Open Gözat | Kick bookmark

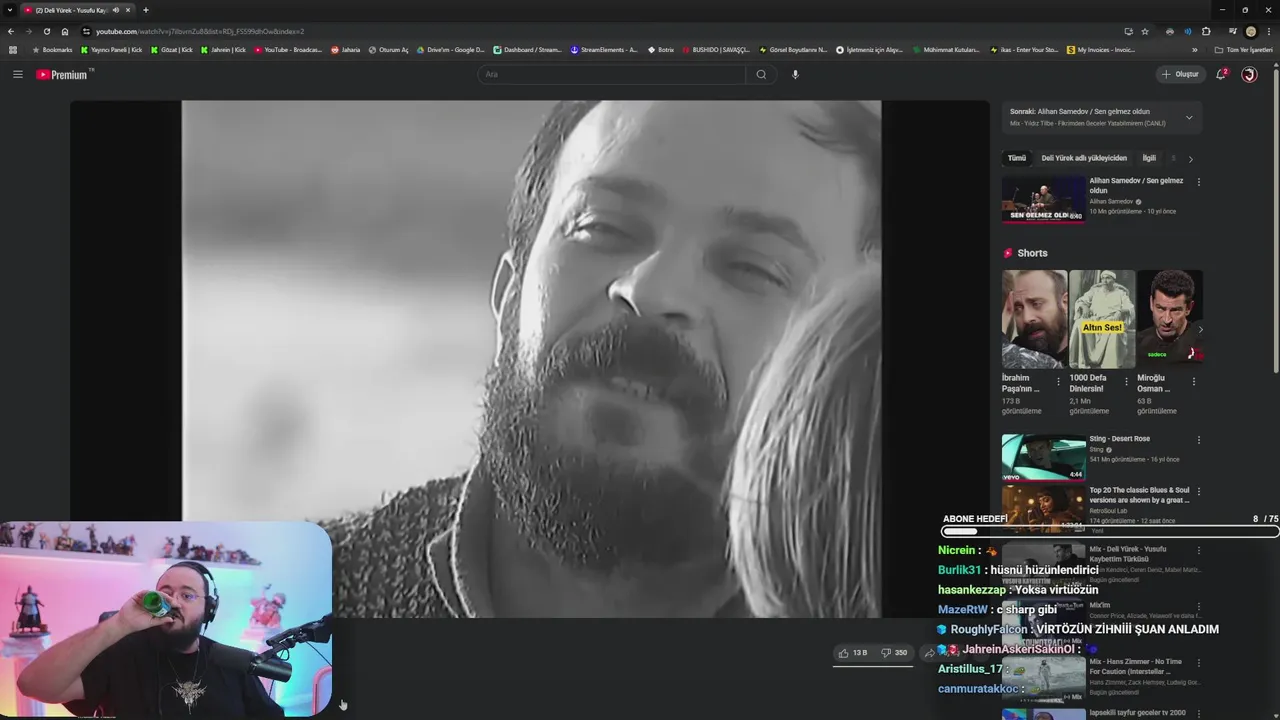(x=172, y=50)
